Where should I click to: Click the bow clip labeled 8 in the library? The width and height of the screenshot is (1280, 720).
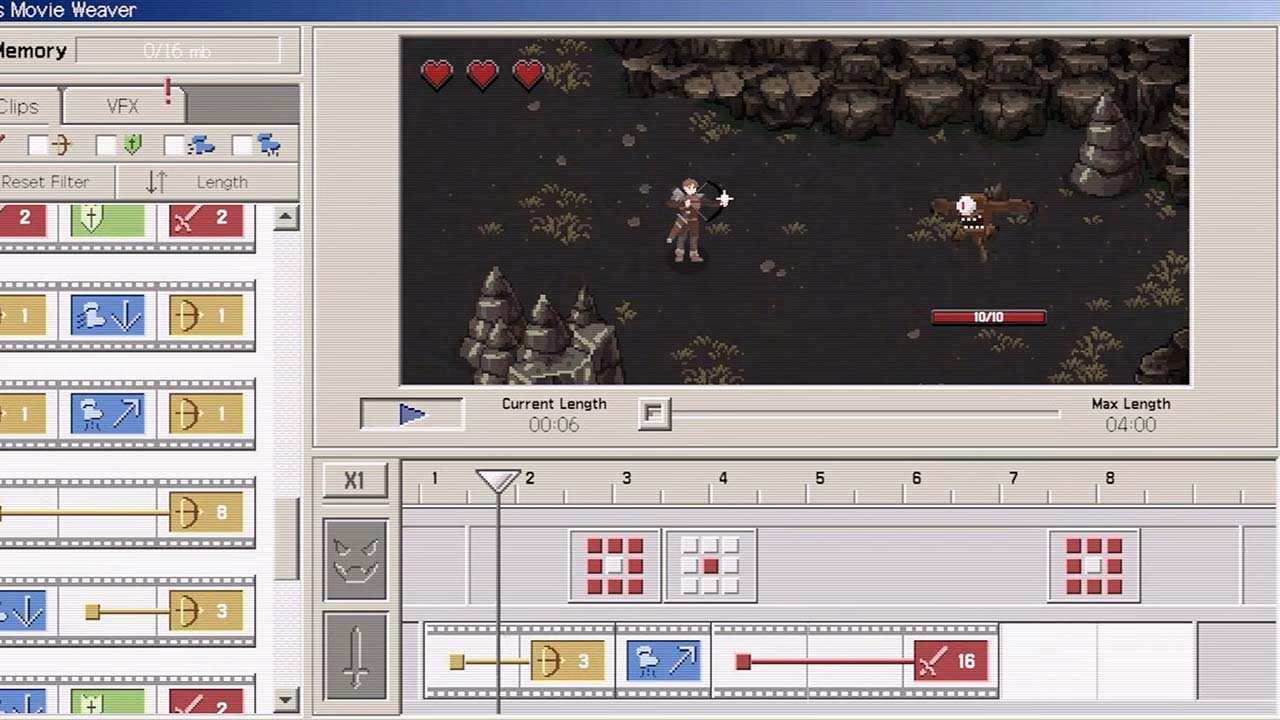(205, 513)
